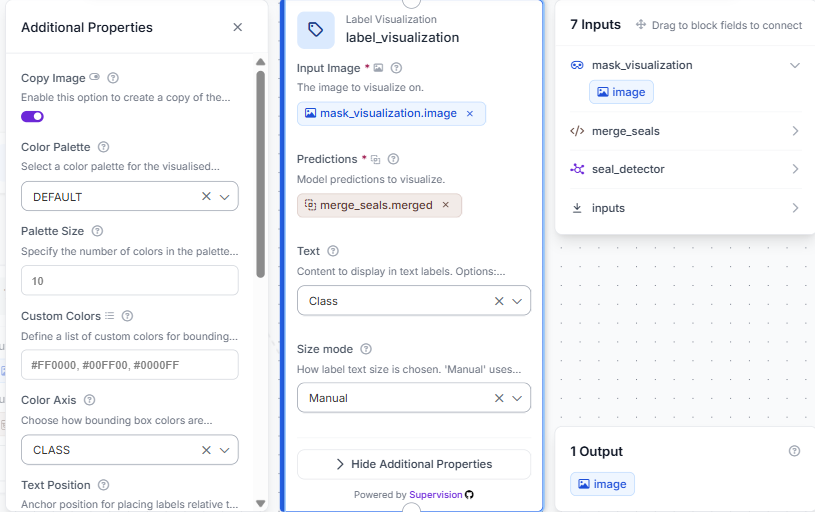Viewport: 815px width, 512px height.
Task: Click the Custom Colors help icon
Action: (x=127, y=316)
